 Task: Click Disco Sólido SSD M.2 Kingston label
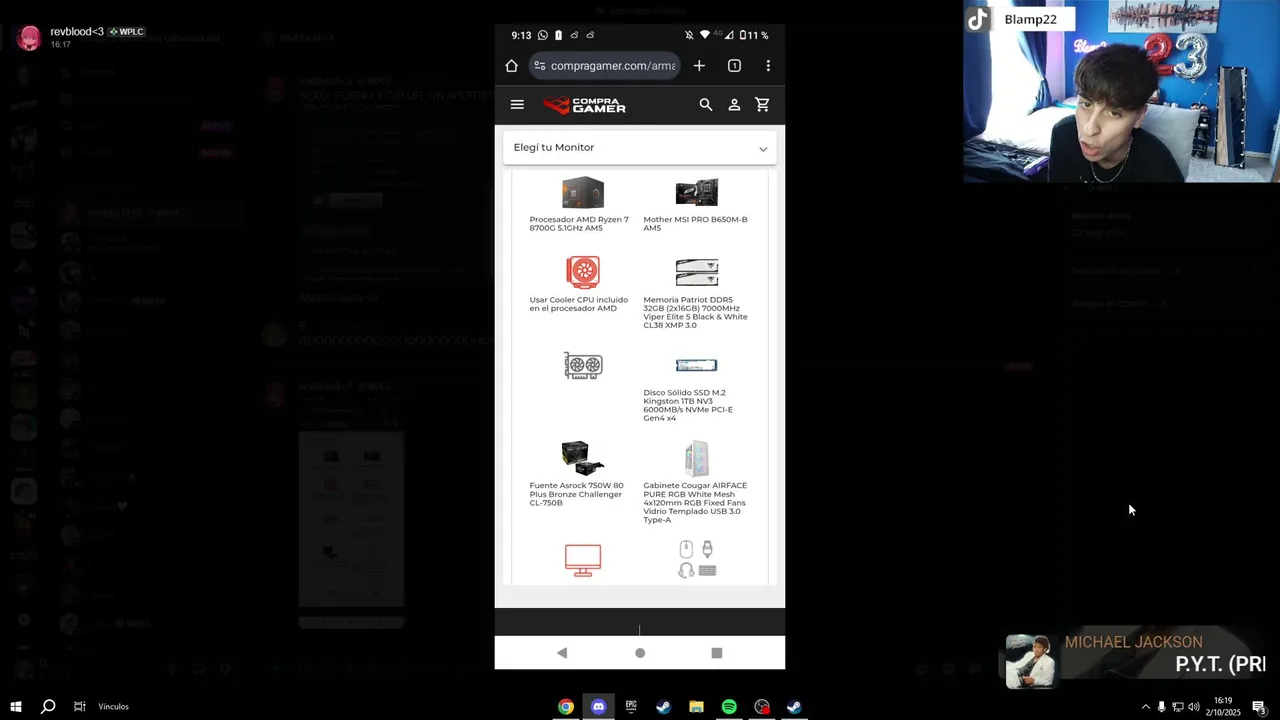click(x=688, y=405)
